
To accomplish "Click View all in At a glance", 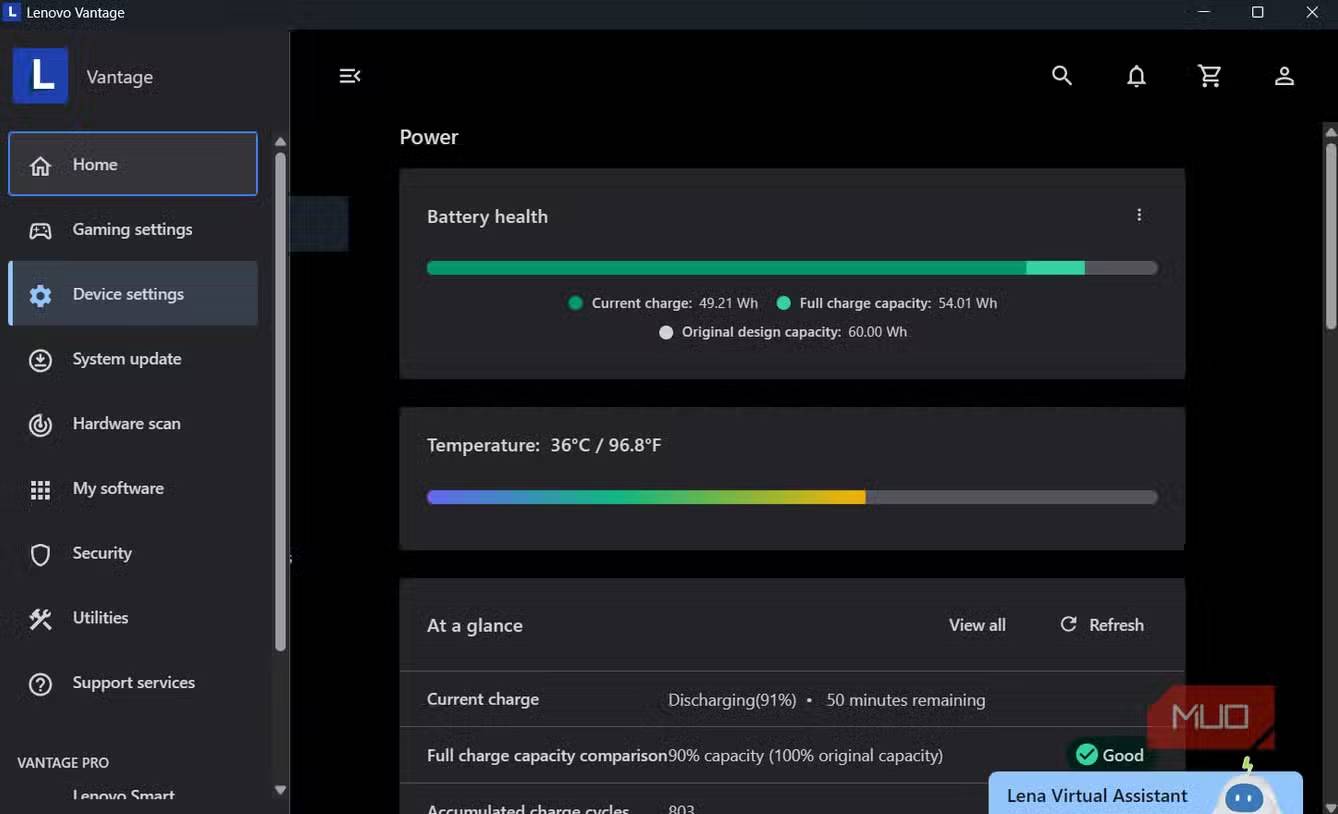I will click(977, 625).
